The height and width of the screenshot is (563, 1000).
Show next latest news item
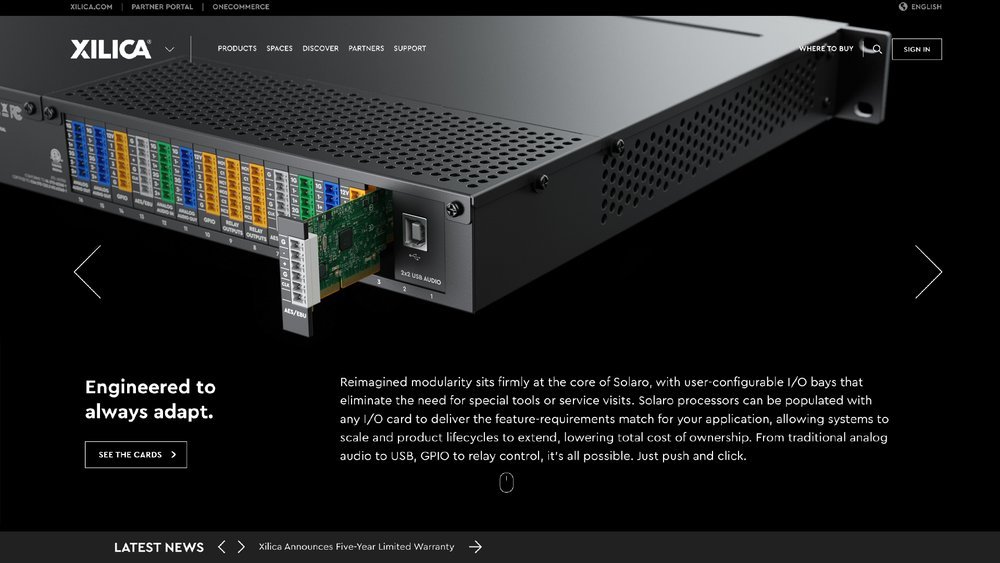(241, 547)
